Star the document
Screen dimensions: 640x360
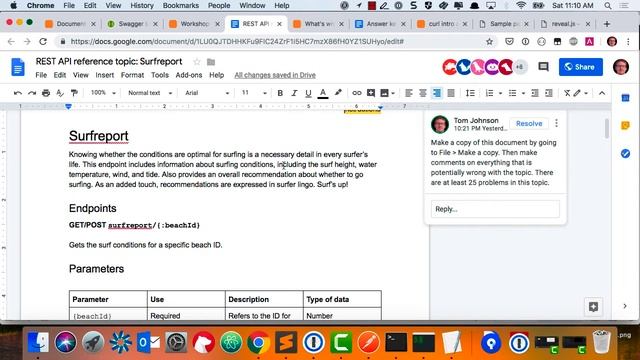tap(197, 62)
